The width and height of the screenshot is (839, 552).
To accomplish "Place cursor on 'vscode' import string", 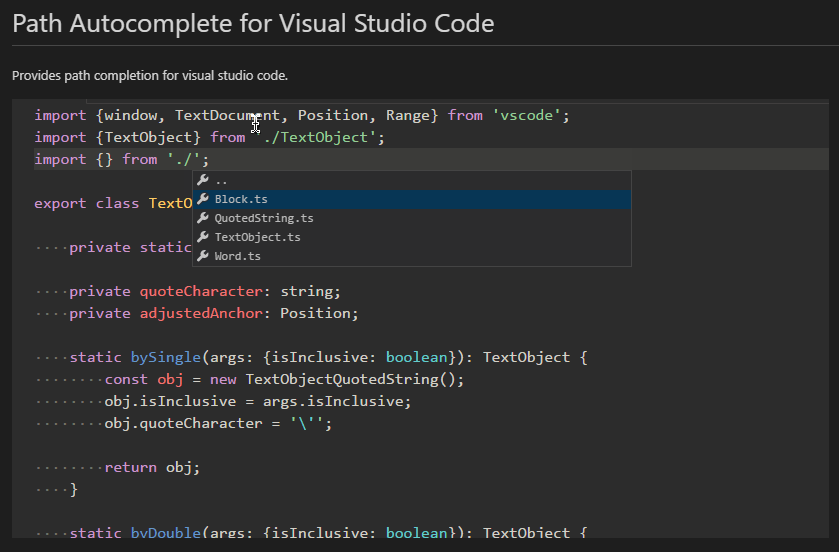I will 527,115.
